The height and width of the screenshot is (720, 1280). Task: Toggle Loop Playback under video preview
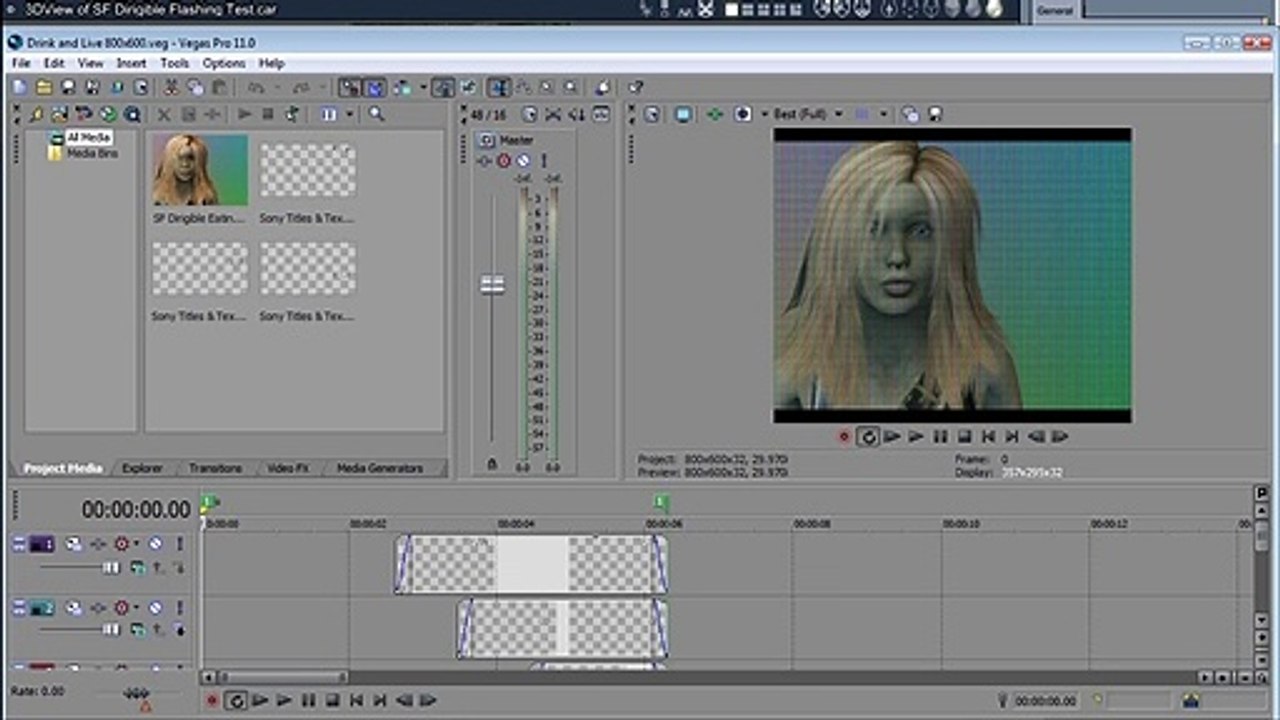click(867, 436)
